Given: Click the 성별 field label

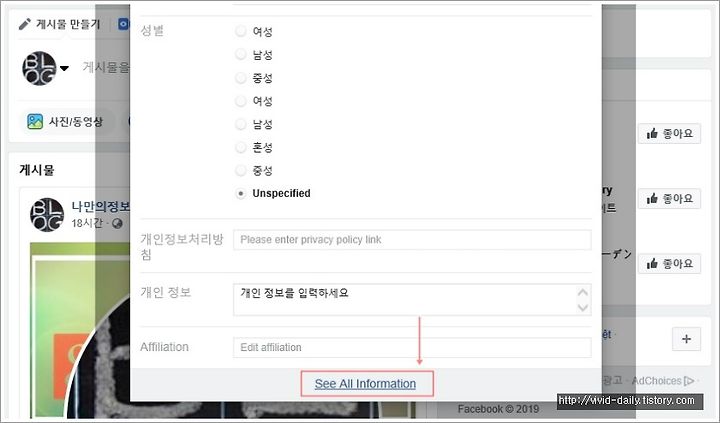Looking at the screenshot, I should 152,31.
